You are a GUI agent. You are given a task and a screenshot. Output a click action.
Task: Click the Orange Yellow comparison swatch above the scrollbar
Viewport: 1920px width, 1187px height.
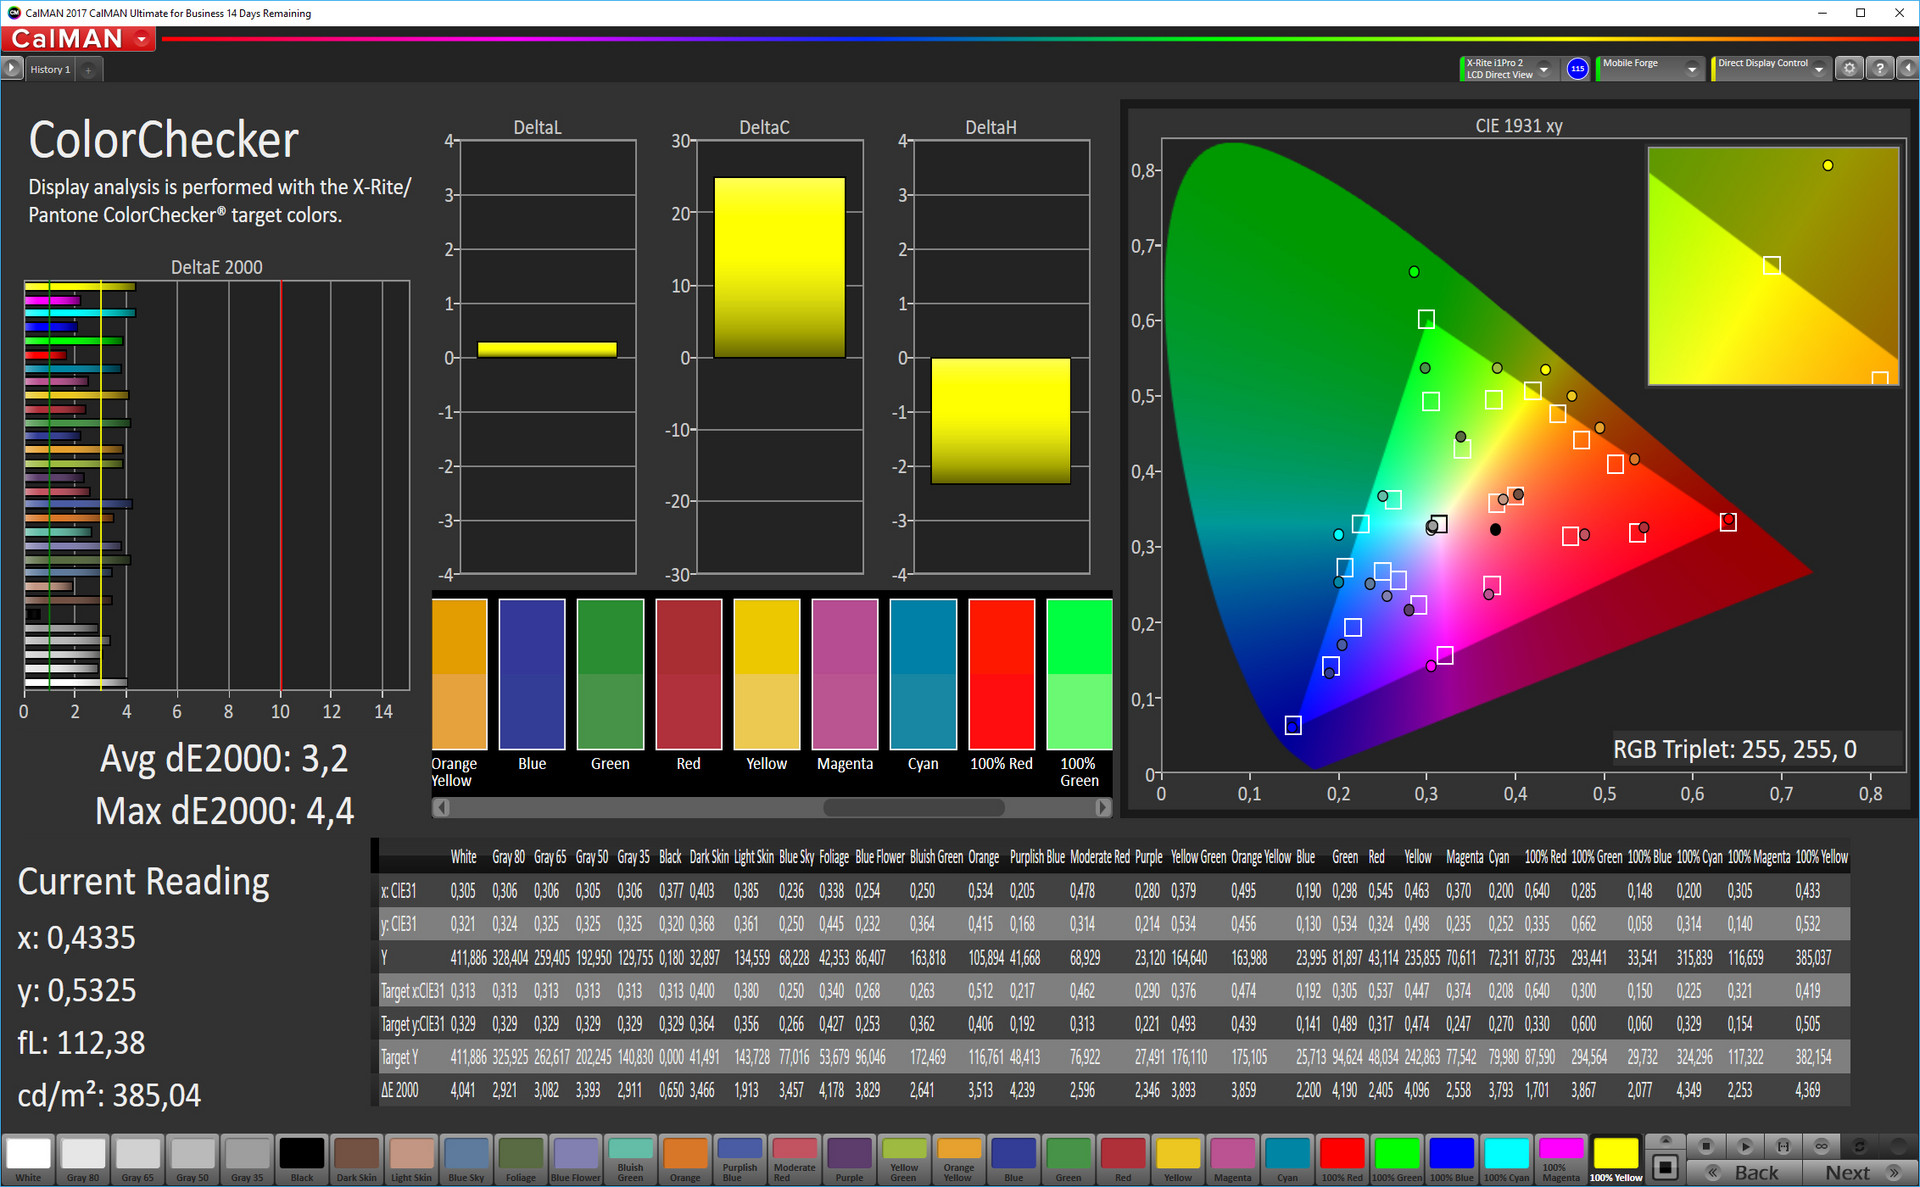[x=459, y=674]
